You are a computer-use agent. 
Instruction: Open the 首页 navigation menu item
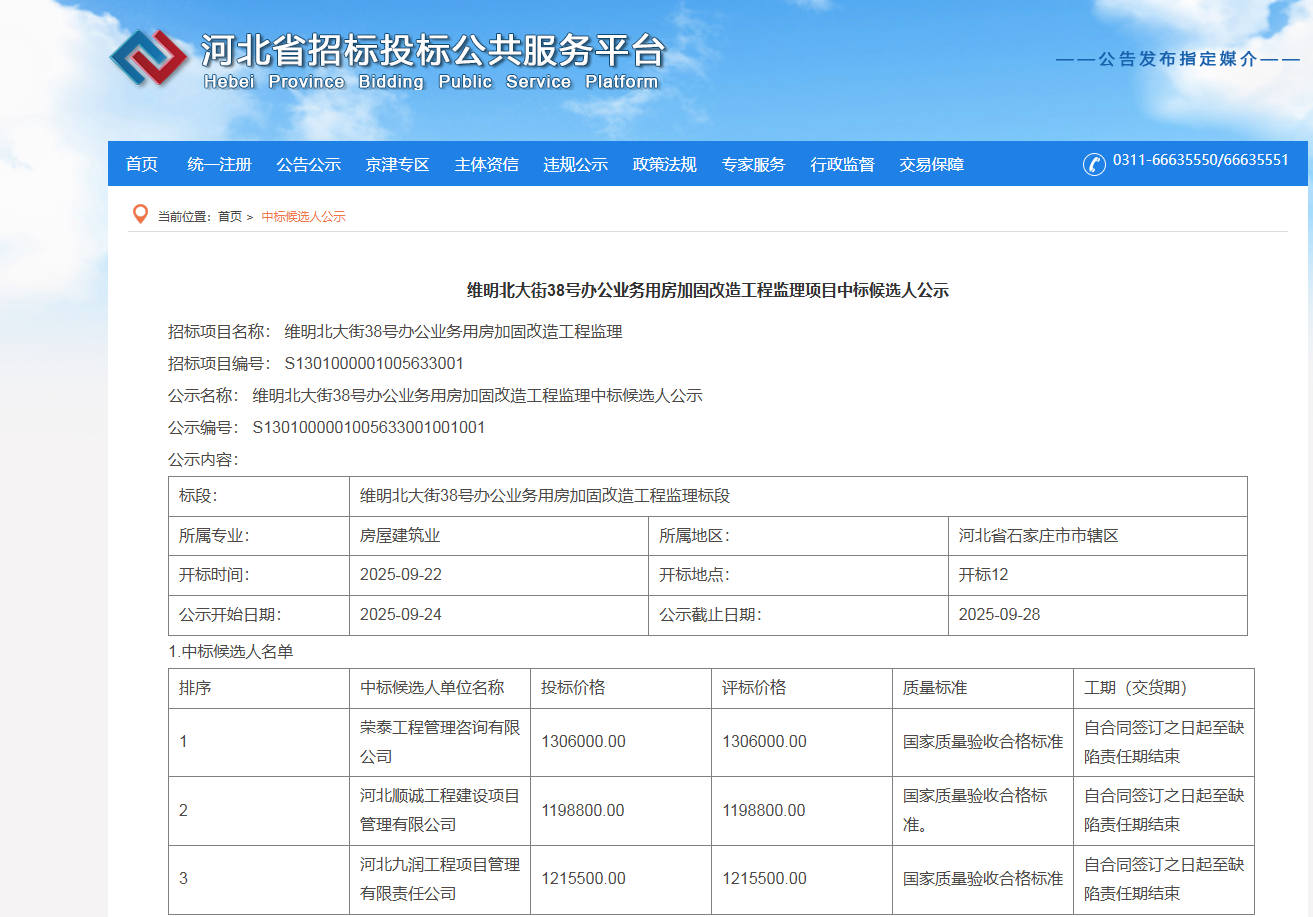(142, 165)
